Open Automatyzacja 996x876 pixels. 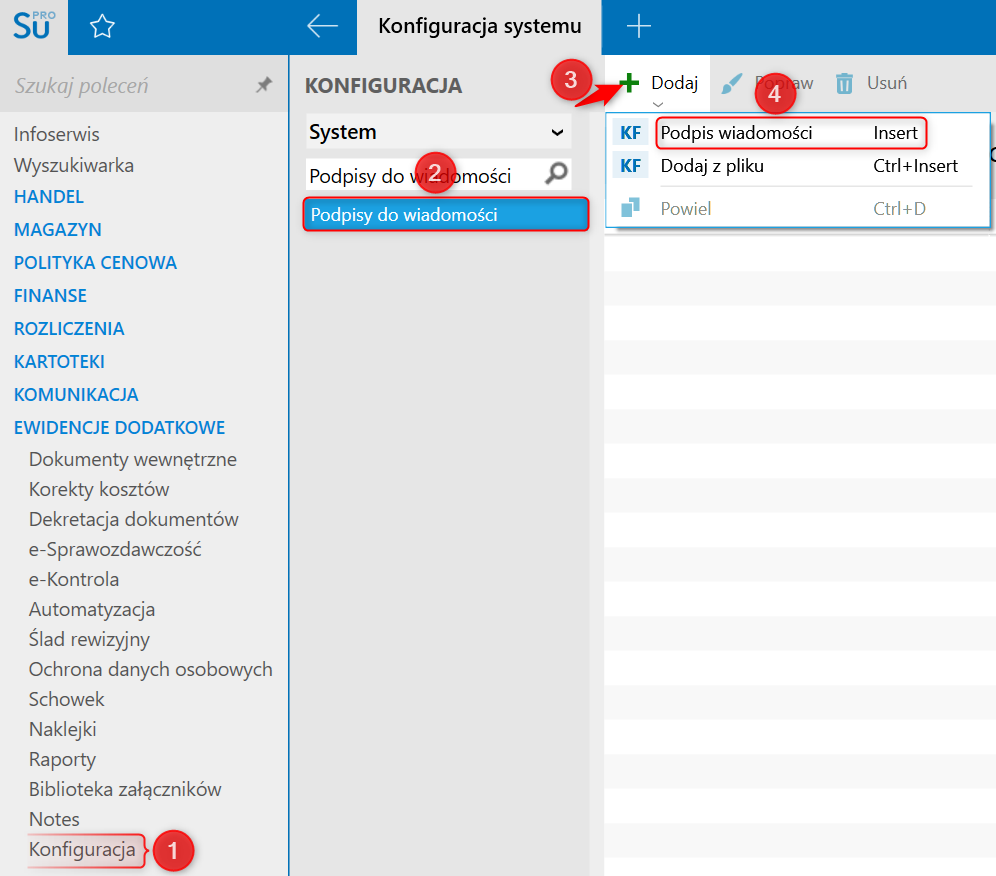(91, 609)
